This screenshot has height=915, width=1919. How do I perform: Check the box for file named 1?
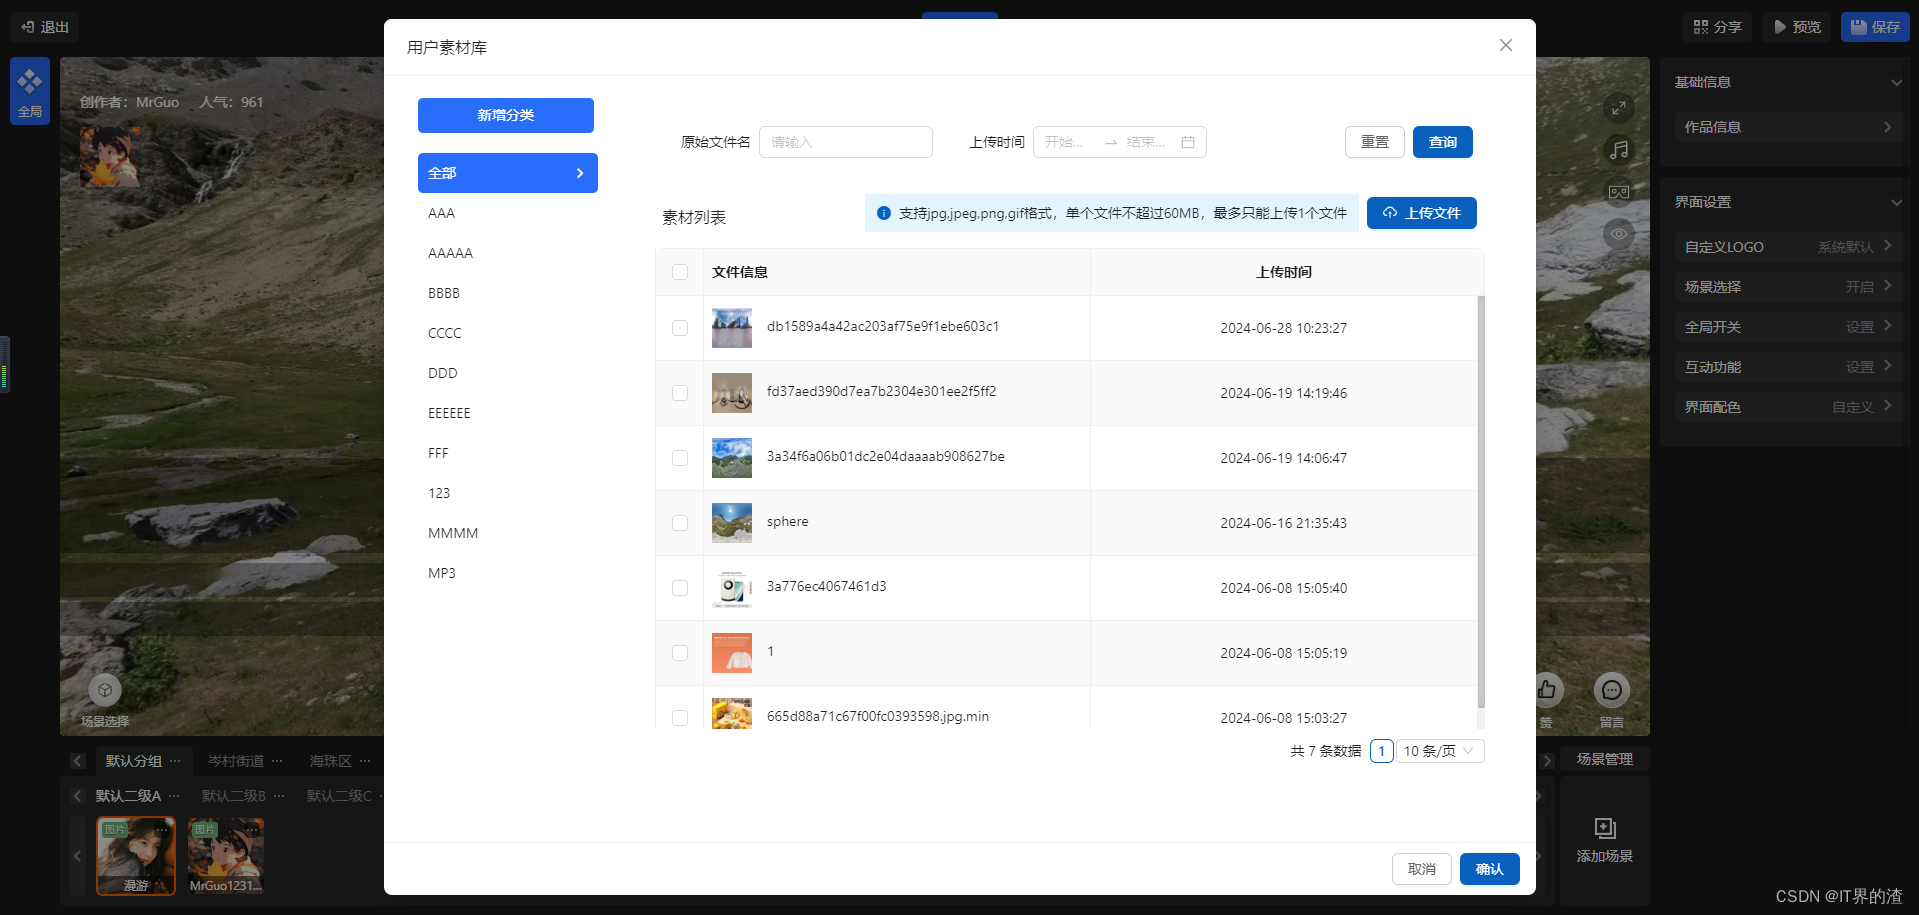(680, 653)
